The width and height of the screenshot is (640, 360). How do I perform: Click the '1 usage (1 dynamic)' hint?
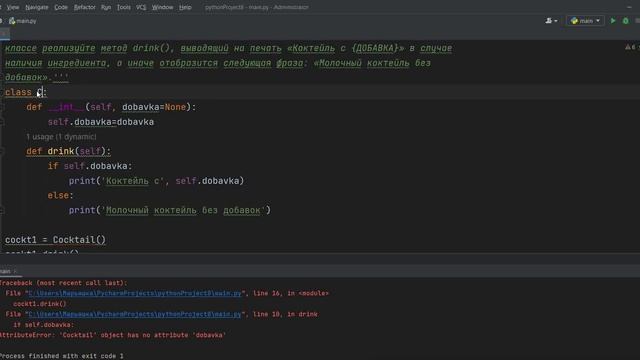[x=61, y=137]
